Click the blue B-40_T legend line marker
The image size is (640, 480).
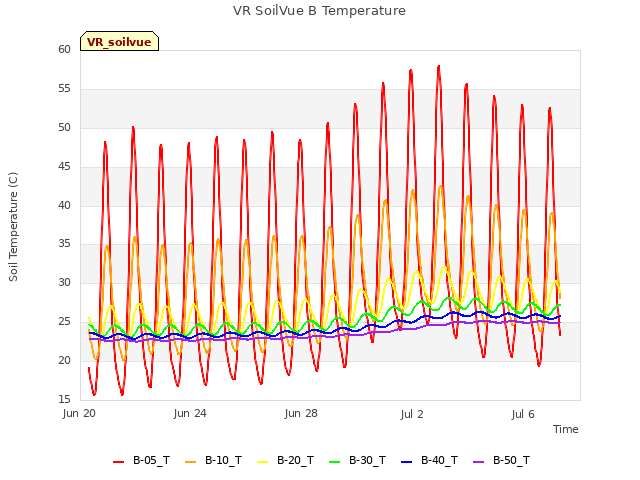coord(407,462)
